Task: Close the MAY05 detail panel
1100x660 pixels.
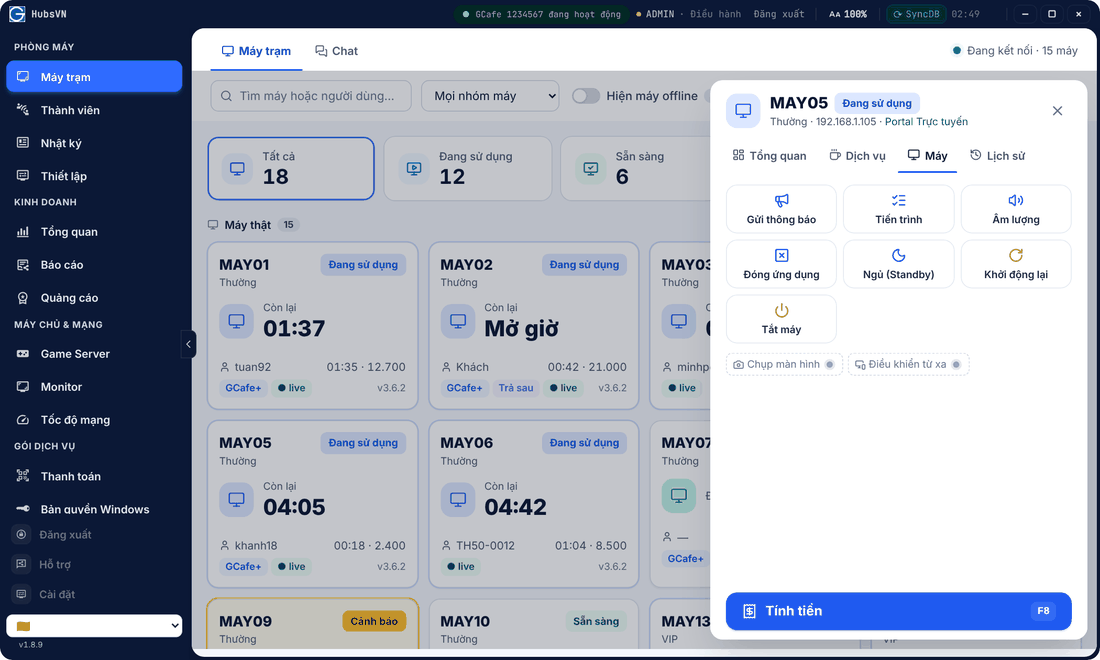Action: pyautogui.click(x=1057, y=111)
